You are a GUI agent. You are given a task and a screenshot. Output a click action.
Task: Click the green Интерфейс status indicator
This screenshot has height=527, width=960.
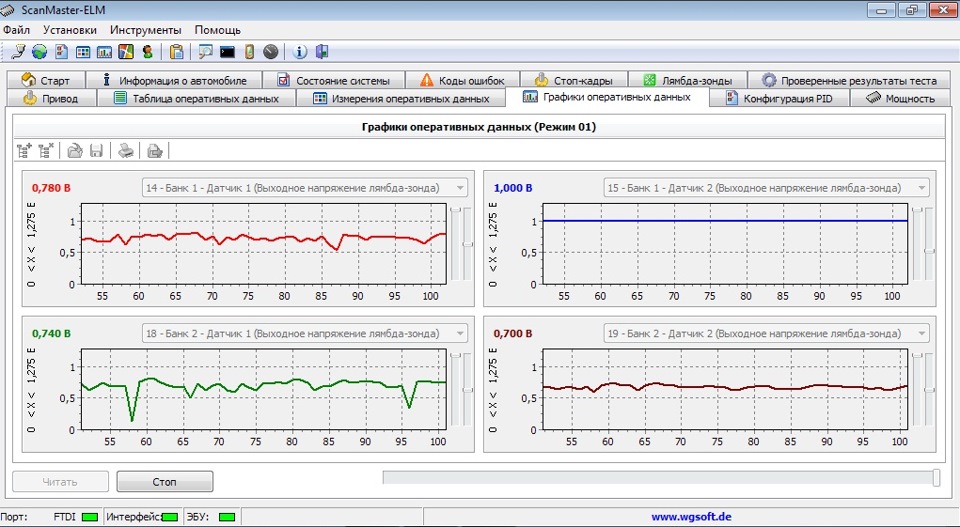pyautogui.click(x=170, y=517)
